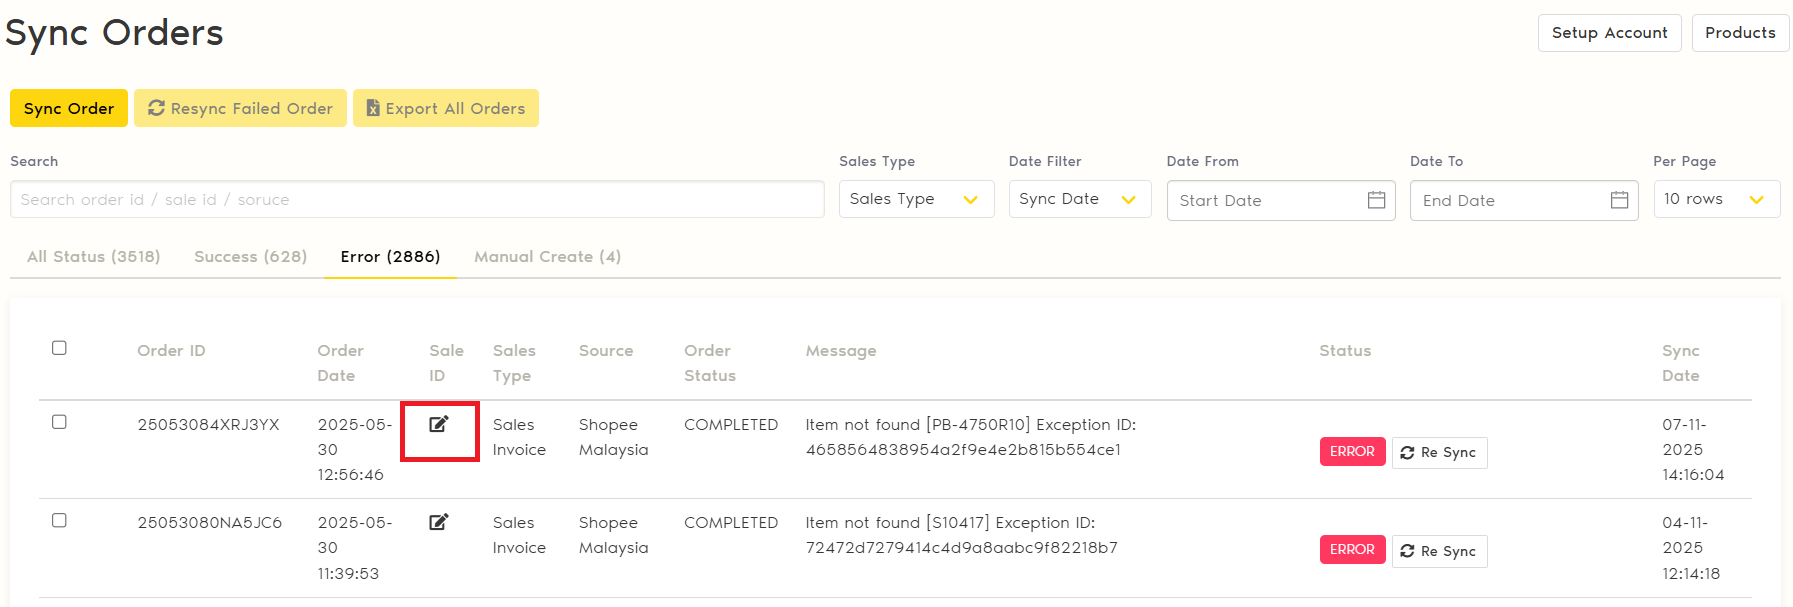Click edit icon for order 25053080NA5JC6
This screenshot has height=607, width=1793.
tap(439, 522)
